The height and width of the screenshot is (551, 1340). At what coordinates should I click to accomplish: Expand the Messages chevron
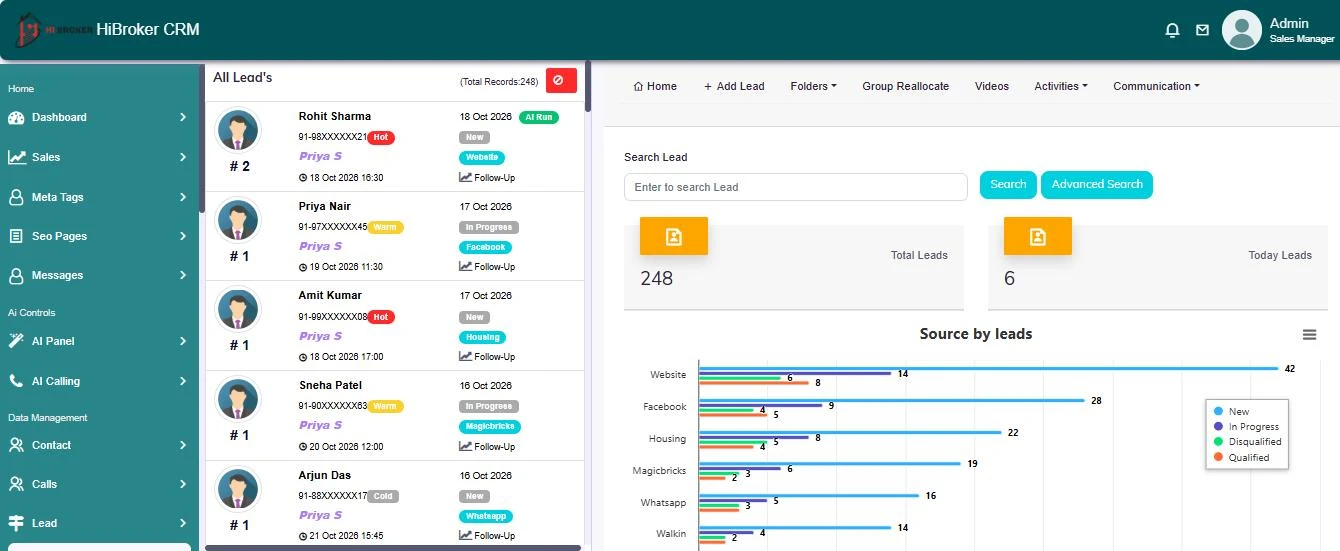coord(183,275)
